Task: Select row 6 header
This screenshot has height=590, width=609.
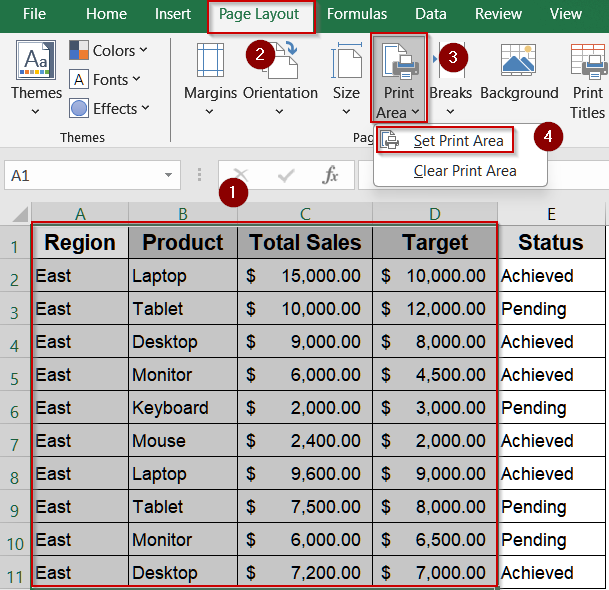Action: 15,408
